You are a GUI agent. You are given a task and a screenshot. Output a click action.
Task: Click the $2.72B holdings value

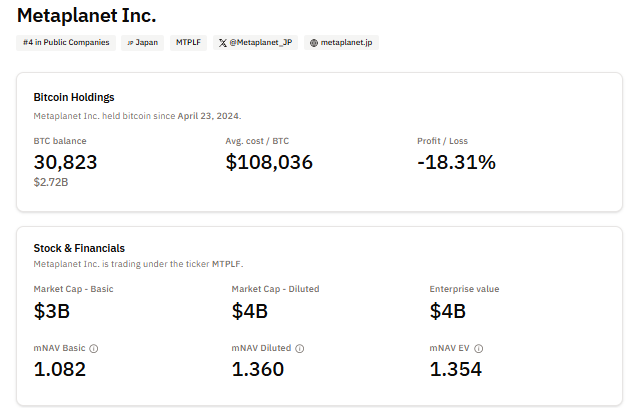tap(51, 182)
